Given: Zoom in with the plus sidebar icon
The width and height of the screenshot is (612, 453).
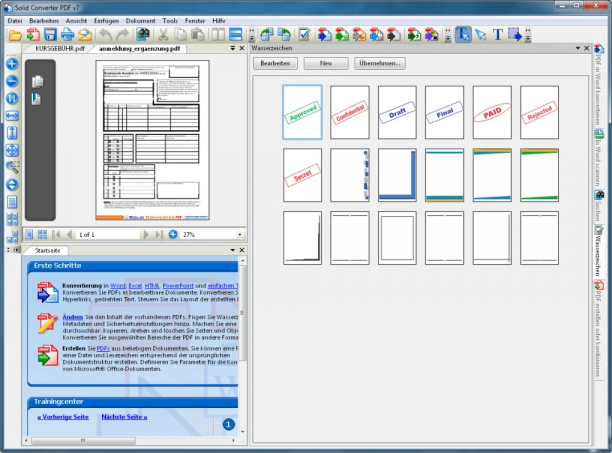Looking at the screenshot, I should click(x=12, y=64).
